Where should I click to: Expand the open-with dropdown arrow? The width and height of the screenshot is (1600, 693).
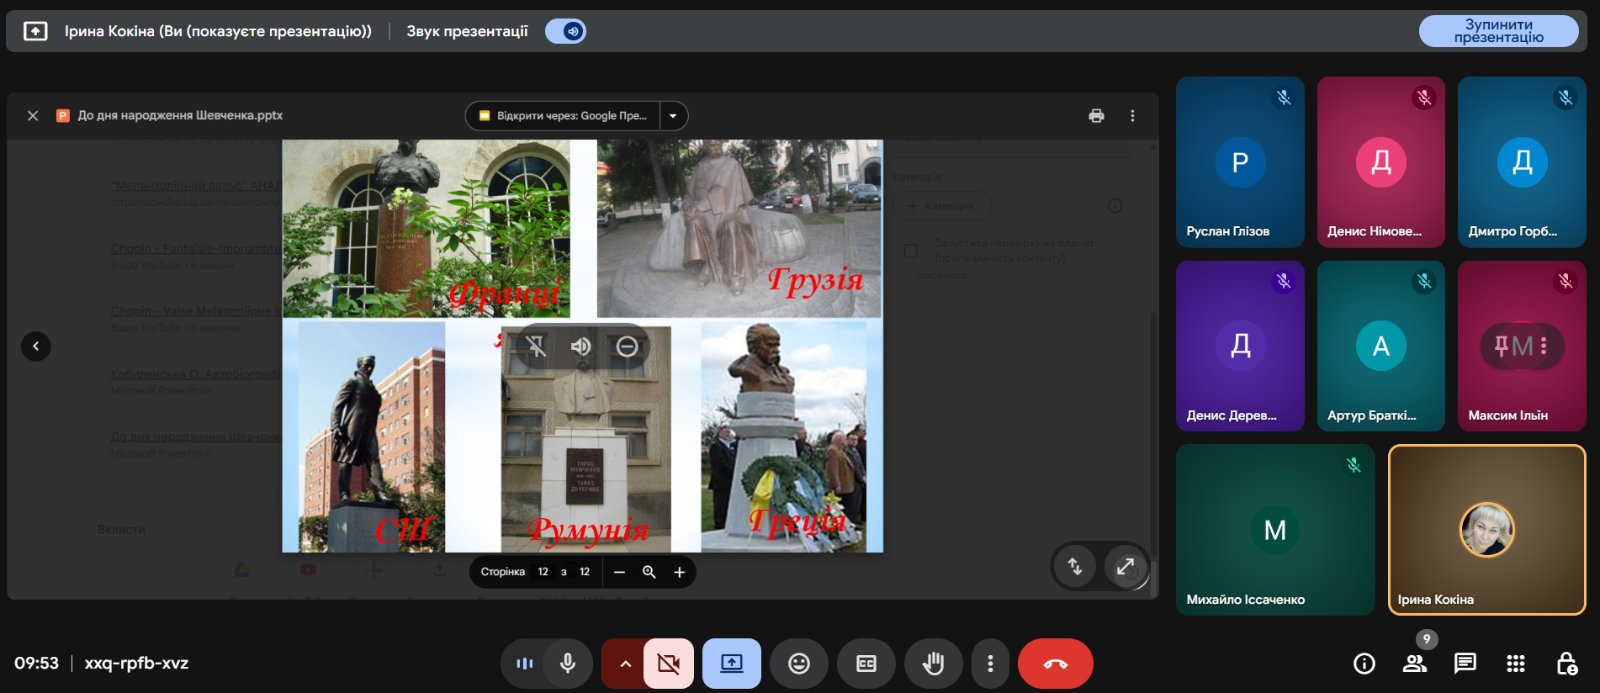[x=673, y=116]
